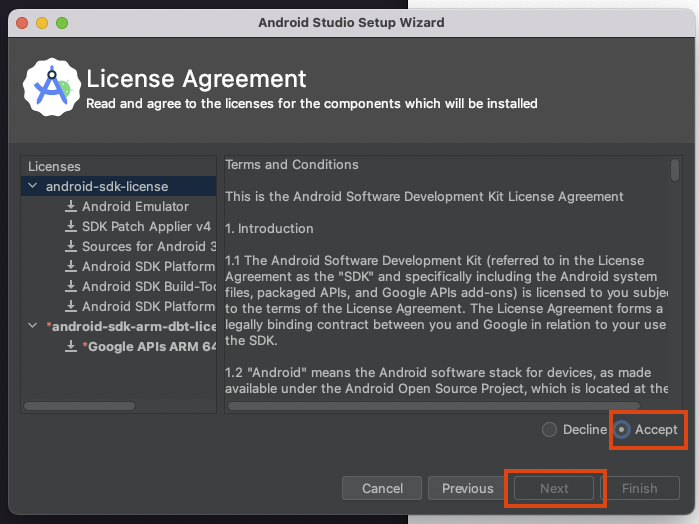Collapse the android-sdk-license tree node
Screen dimensions: 699x524
[33, 186]
